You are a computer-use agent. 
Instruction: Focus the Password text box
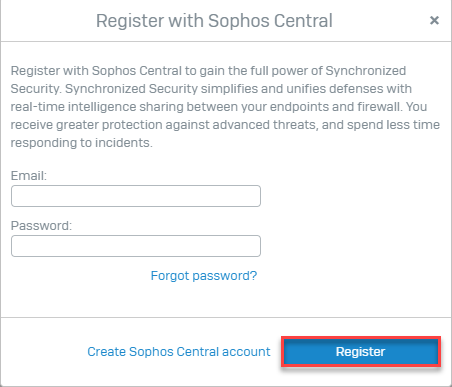[x=136, y=246]
